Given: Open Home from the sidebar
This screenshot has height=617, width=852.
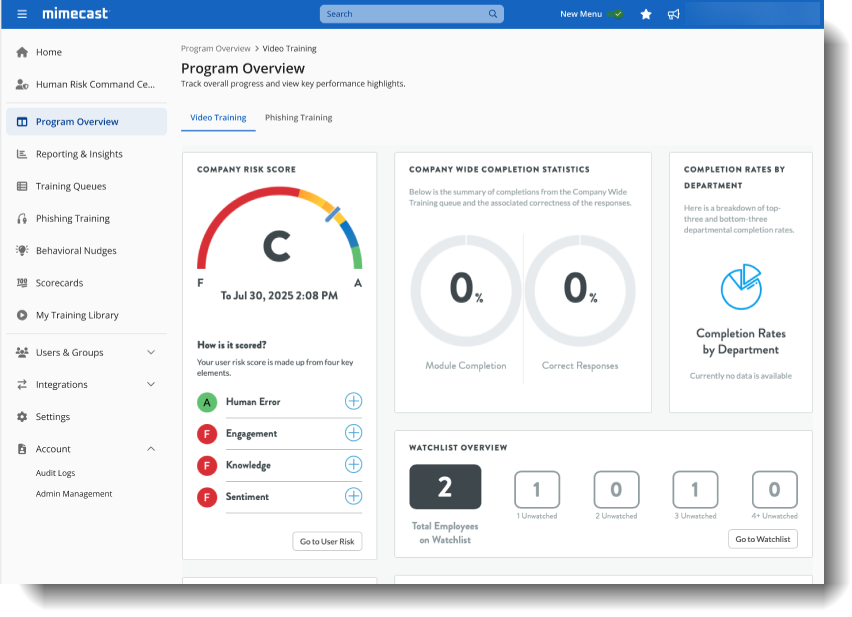Looking at the screenshot, I should click(x=48, y=52).
